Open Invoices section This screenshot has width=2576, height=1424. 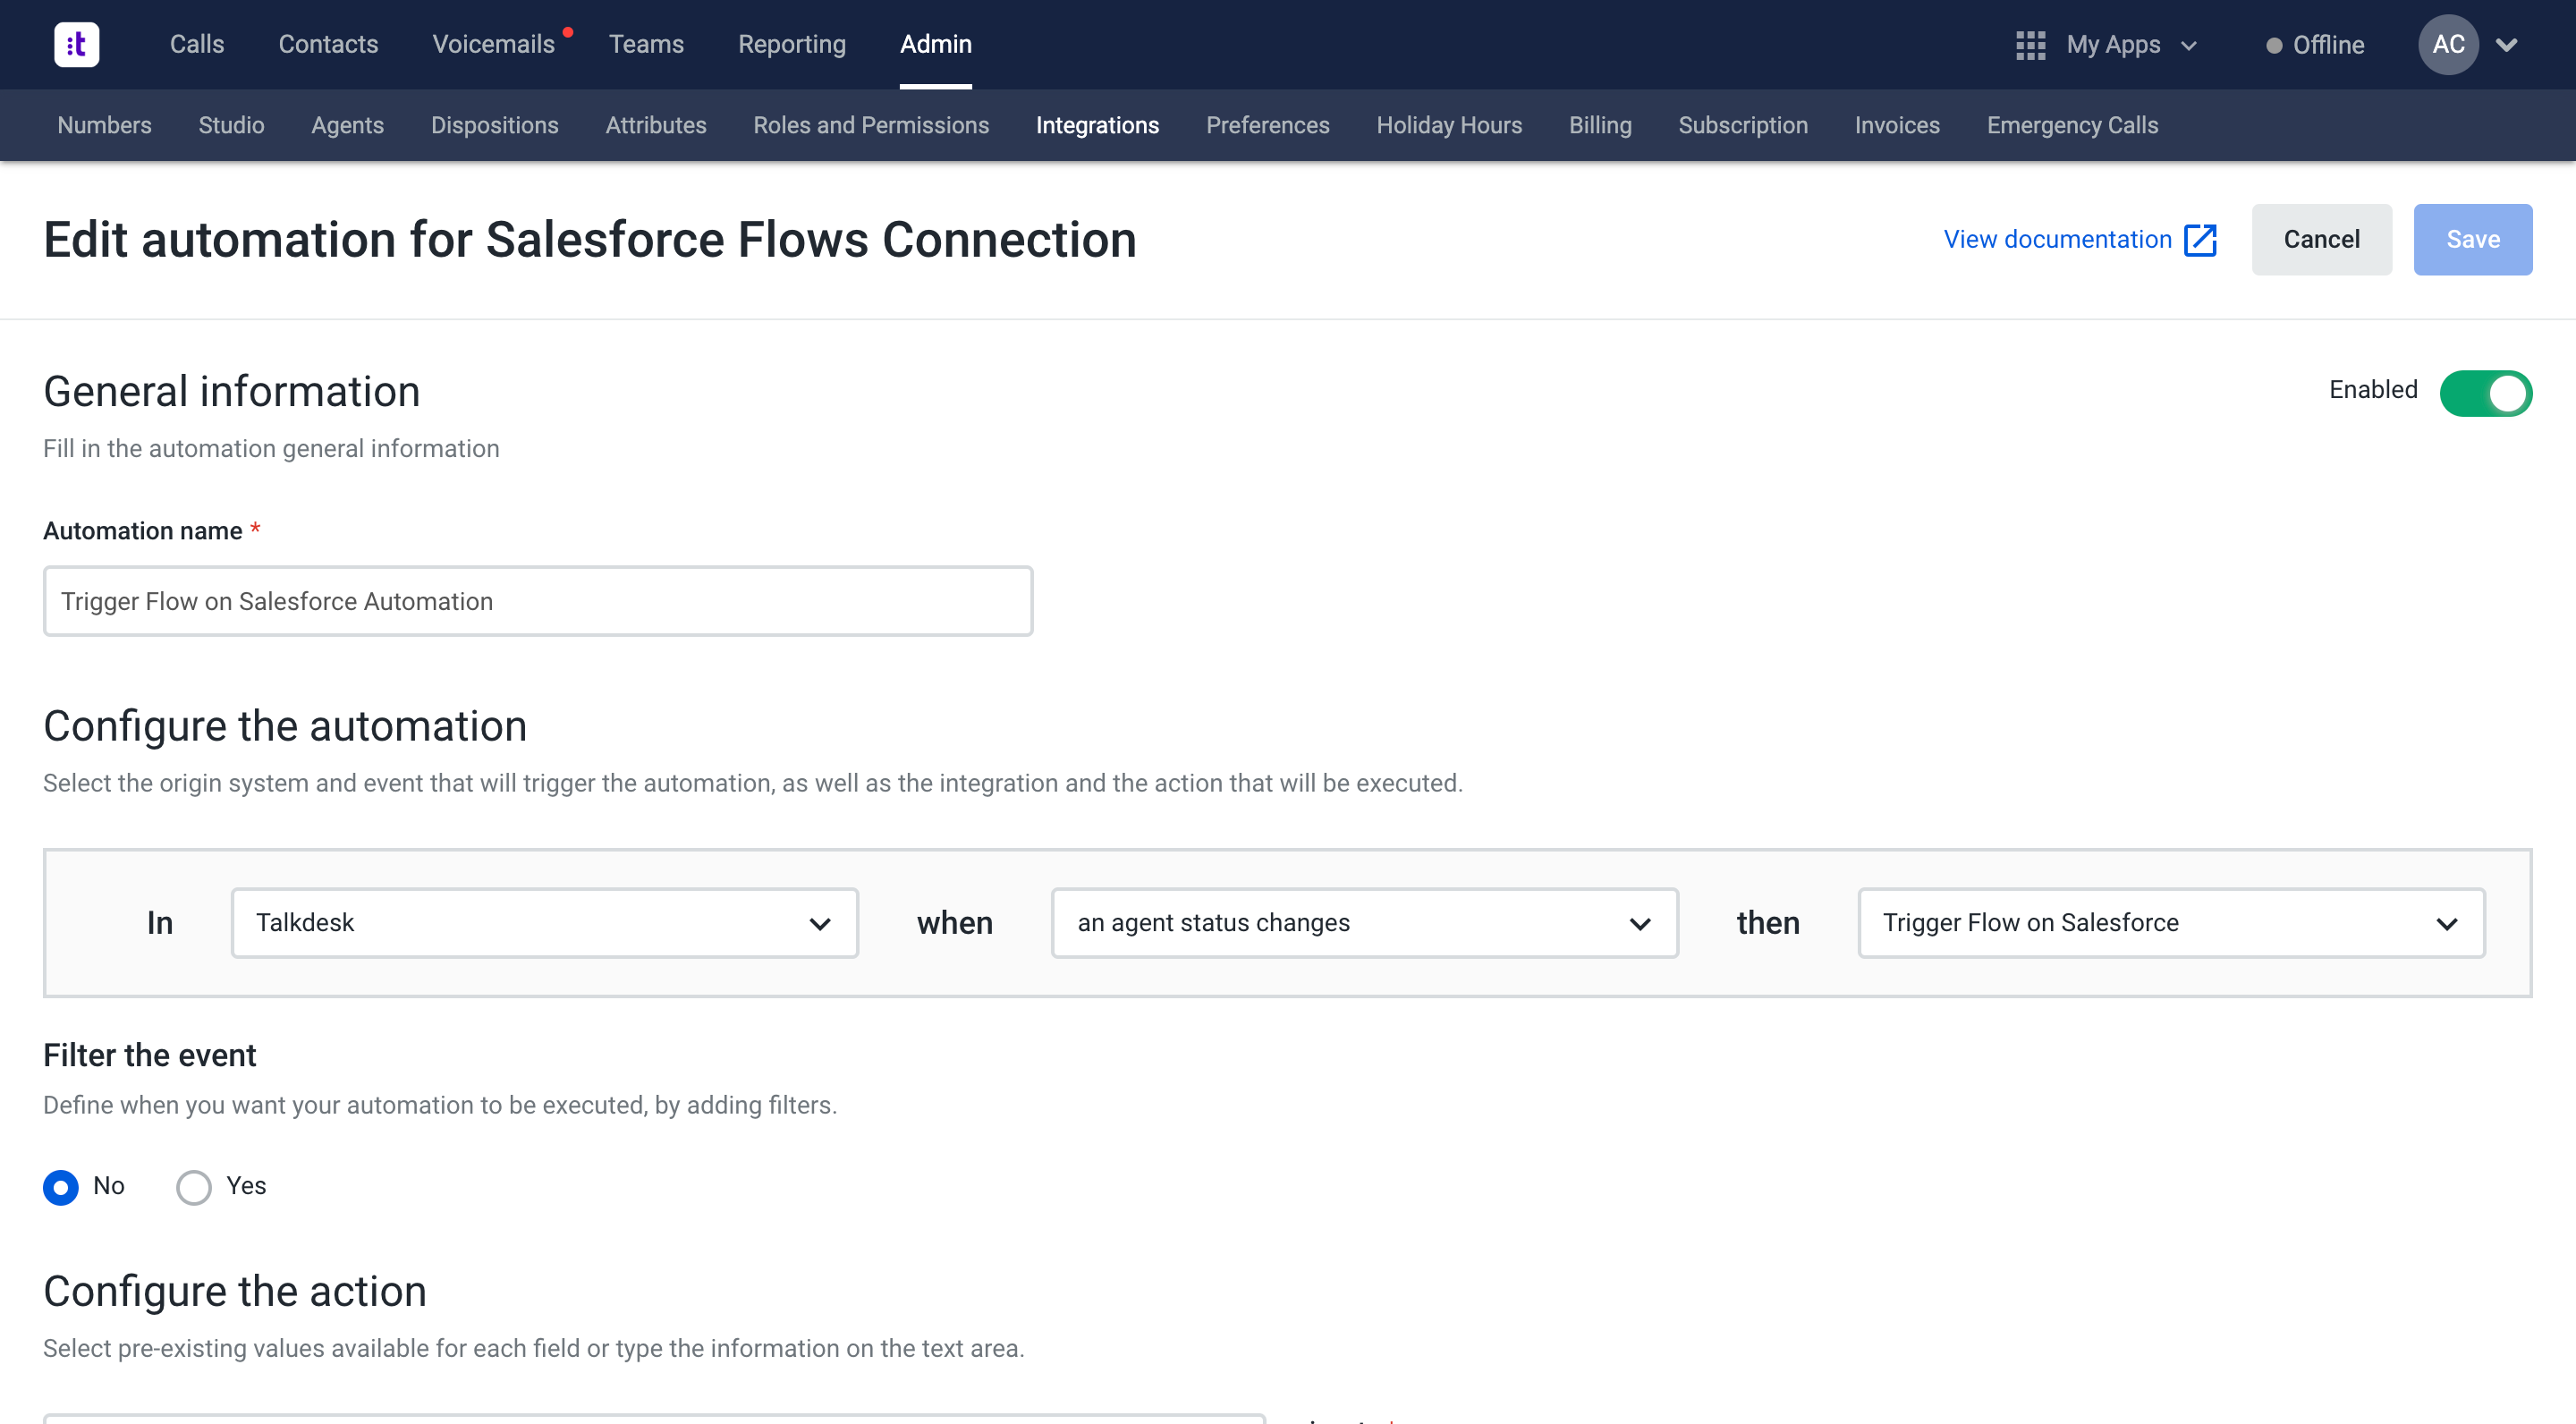tap(1897, 125)
